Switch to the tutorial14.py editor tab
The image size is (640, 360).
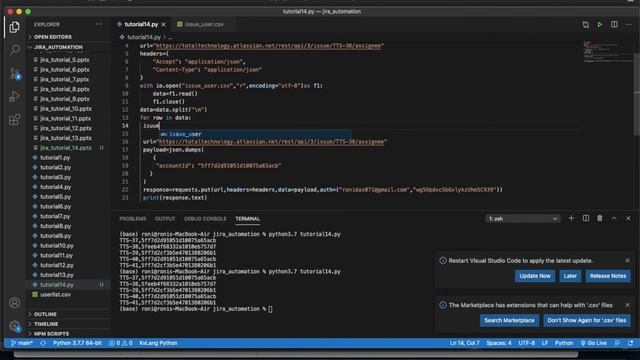pyautogui.click(x=141, y=24)
